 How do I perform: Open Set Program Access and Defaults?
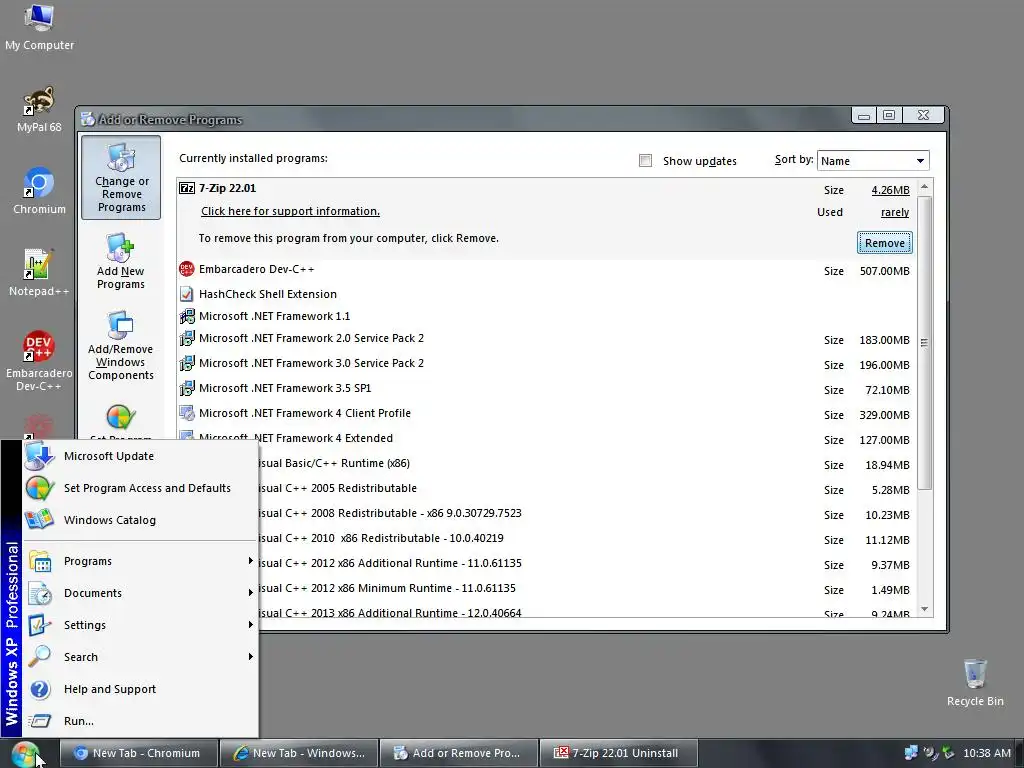(x=140, y=488)
